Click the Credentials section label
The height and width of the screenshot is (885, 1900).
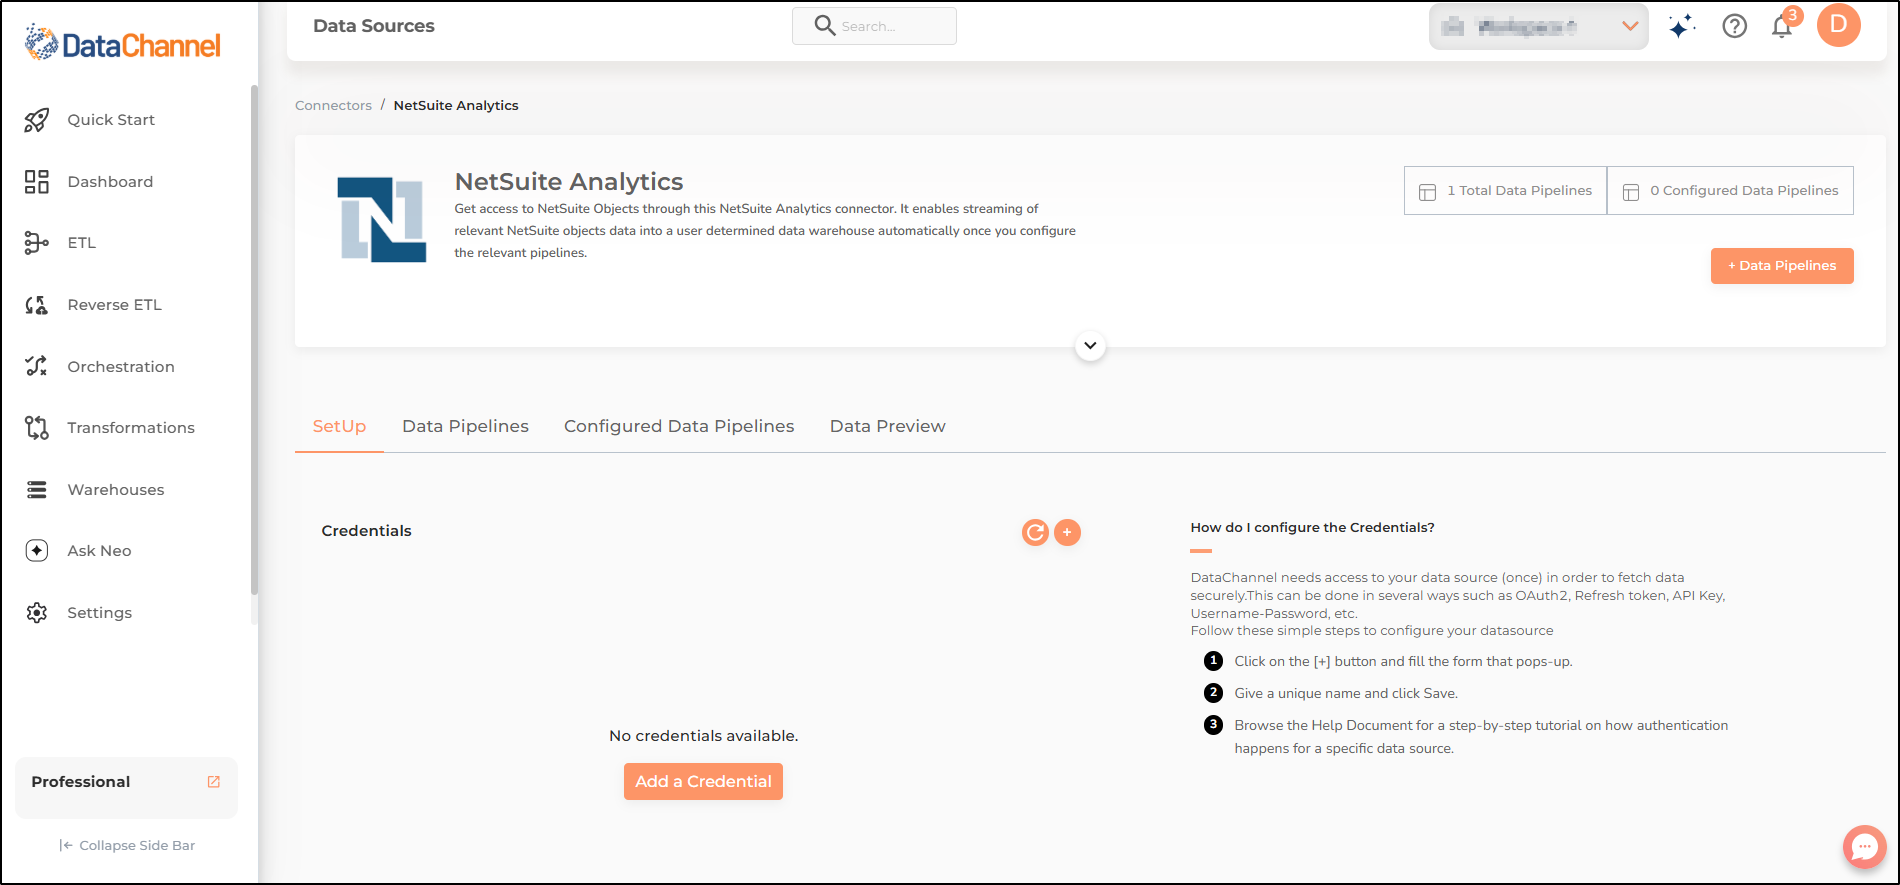366,531
